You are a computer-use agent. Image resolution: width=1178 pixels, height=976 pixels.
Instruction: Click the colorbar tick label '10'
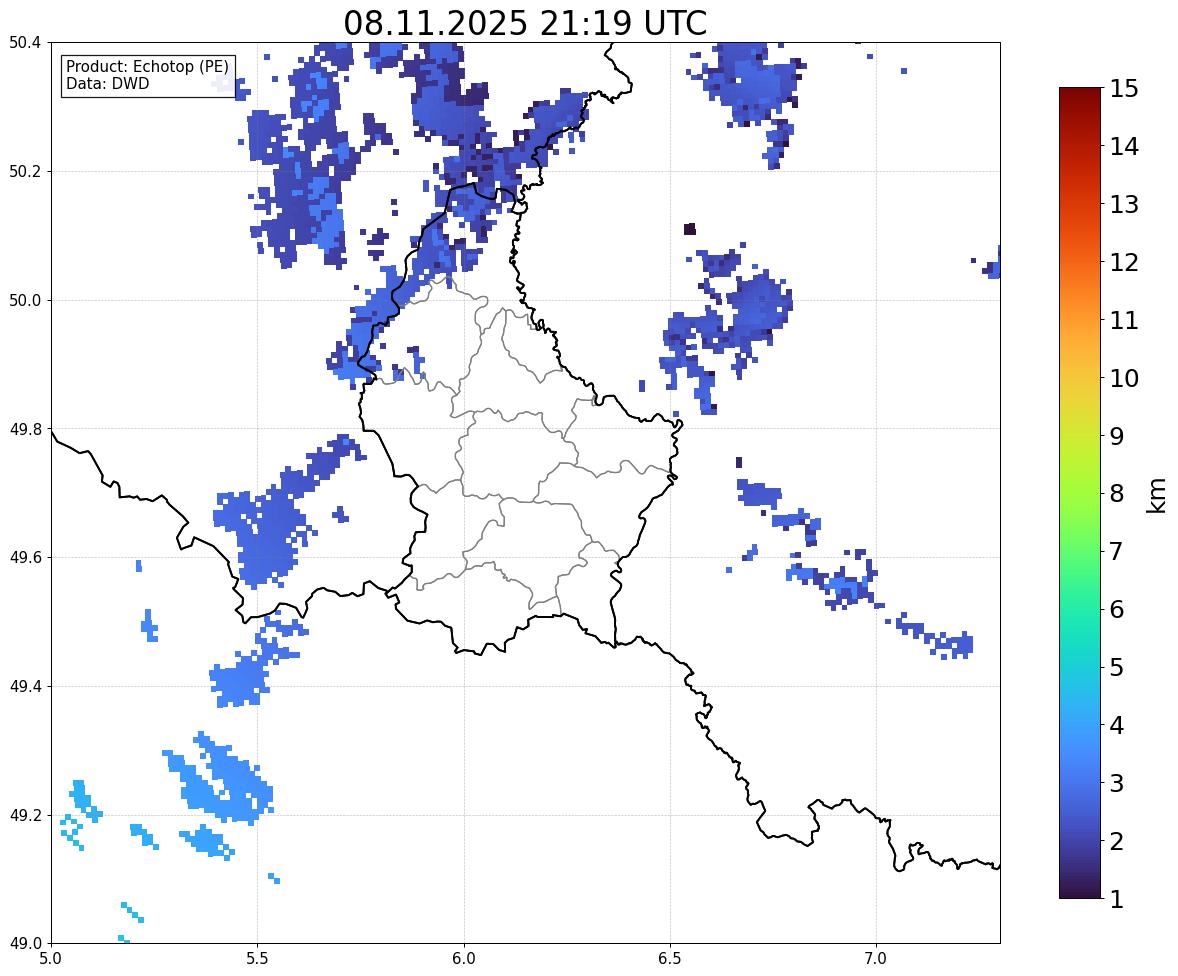[x=1124, y=378]
